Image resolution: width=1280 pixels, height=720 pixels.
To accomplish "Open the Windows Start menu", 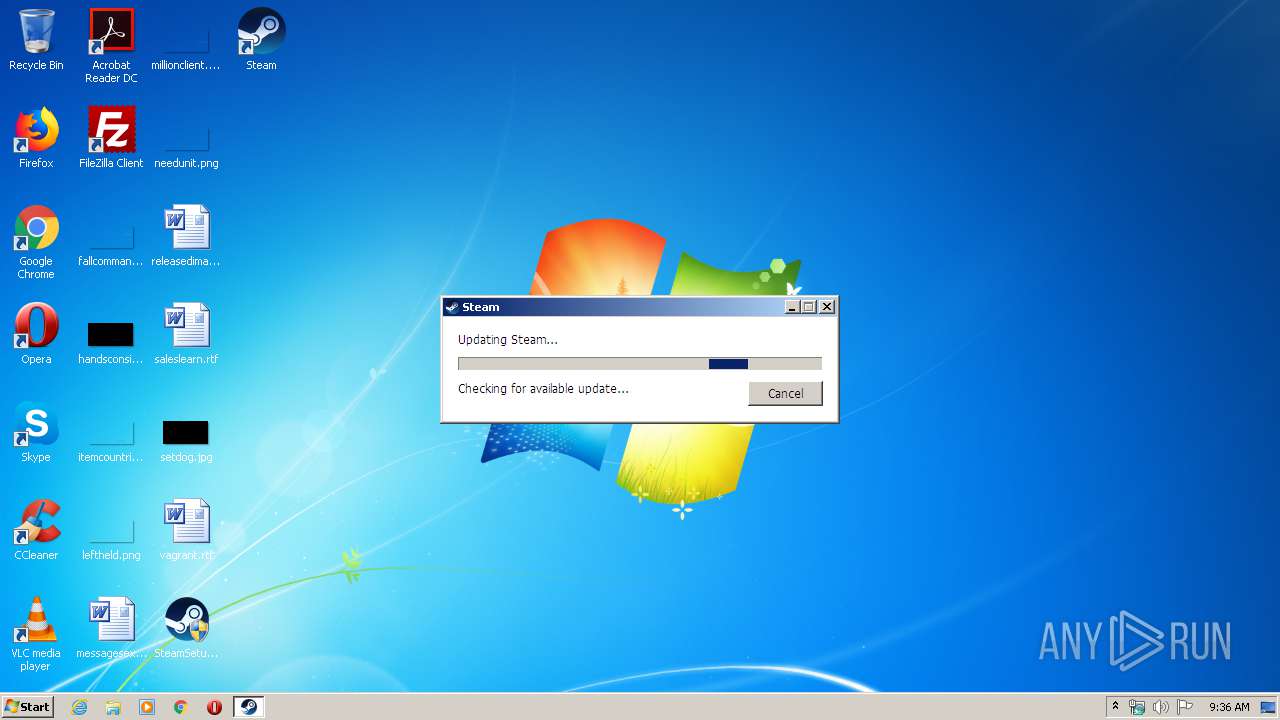I will 27,706.
